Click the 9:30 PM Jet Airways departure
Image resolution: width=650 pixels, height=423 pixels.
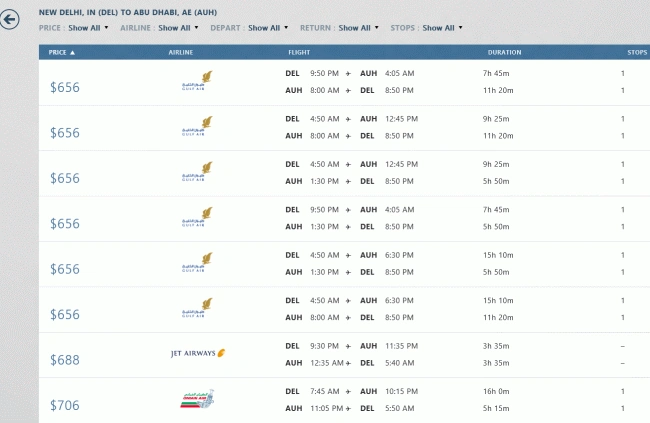[325, 346]
